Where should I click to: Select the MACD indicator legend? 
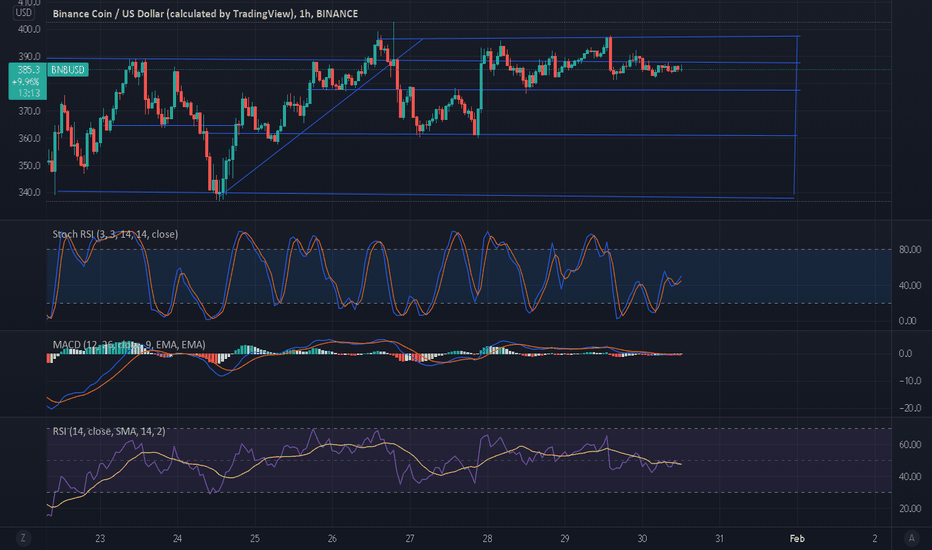(x=129, y=344)
